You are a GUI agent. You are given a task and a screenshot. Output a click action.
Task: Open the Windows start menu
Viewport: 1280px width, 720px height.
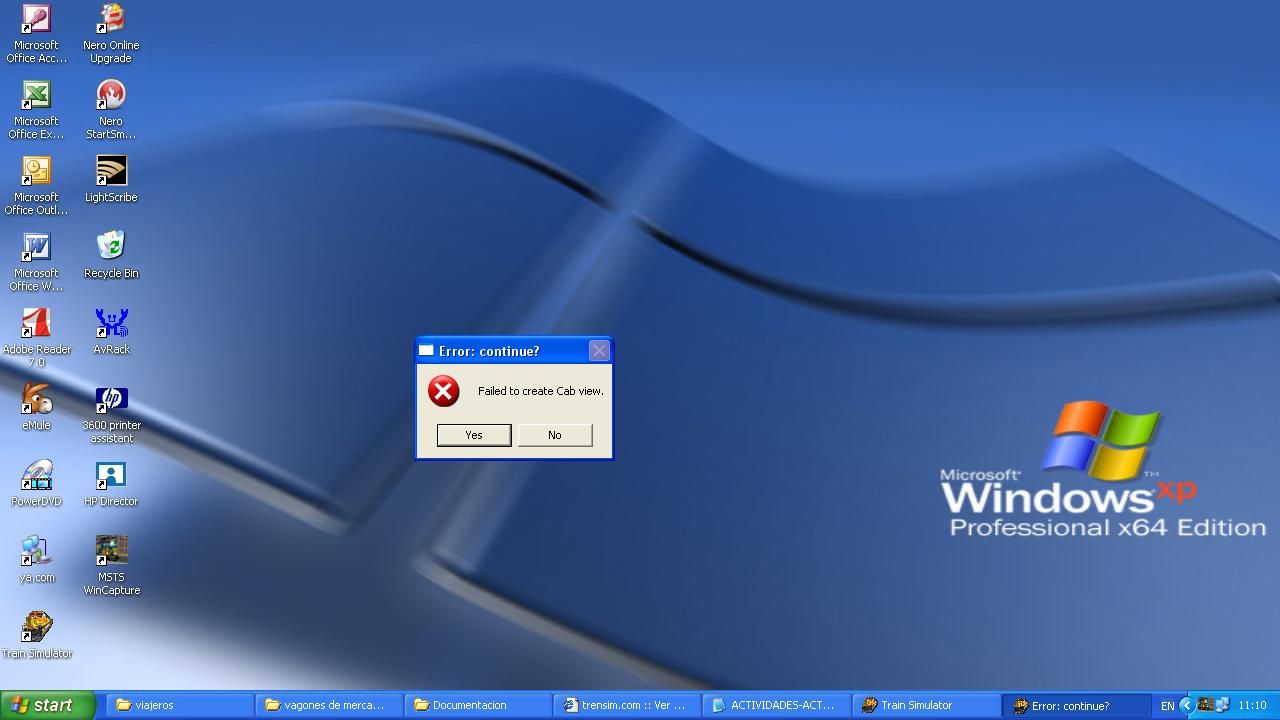(x=47, y=705)
